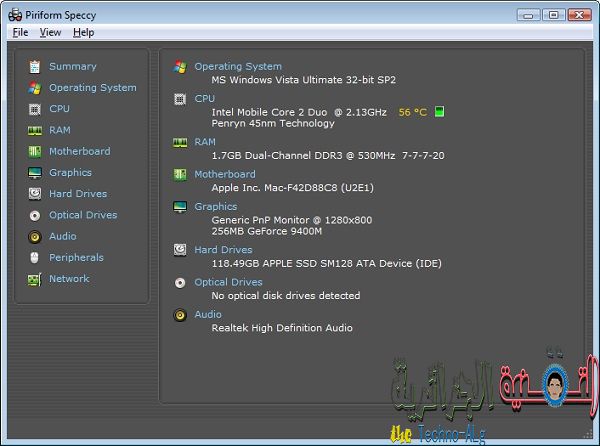Select Peripherals in the sidebar

(76, 258)
